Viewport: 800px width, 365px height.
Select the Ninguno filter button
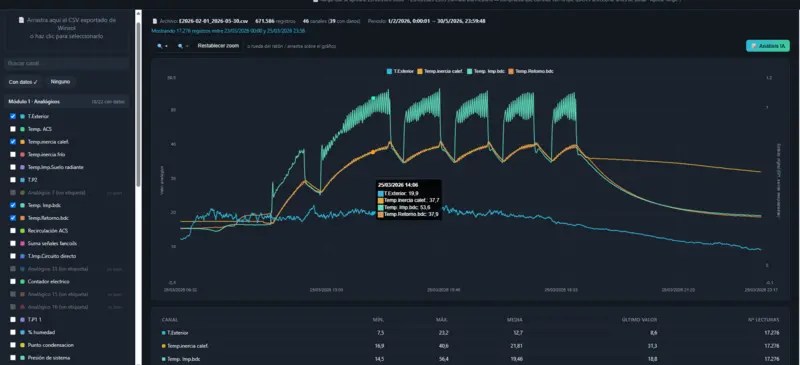click(60, 82)
